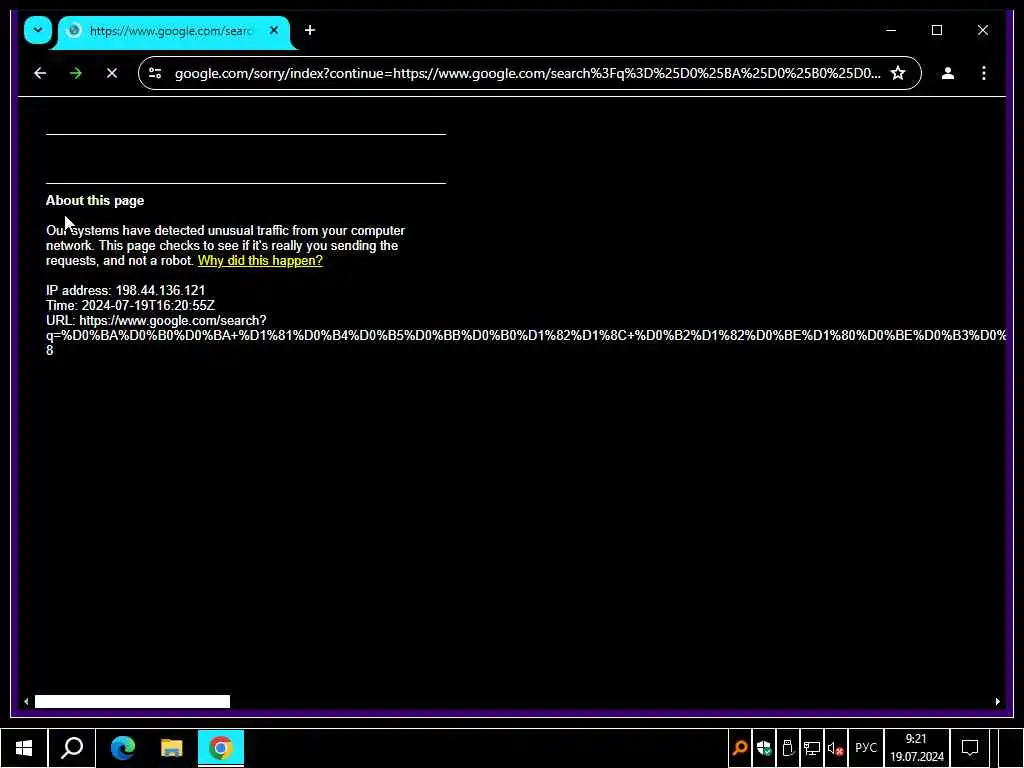Launch Microsoft Edge from taskbar
Screen dimensions: 1024x768
tap(122, 748)
